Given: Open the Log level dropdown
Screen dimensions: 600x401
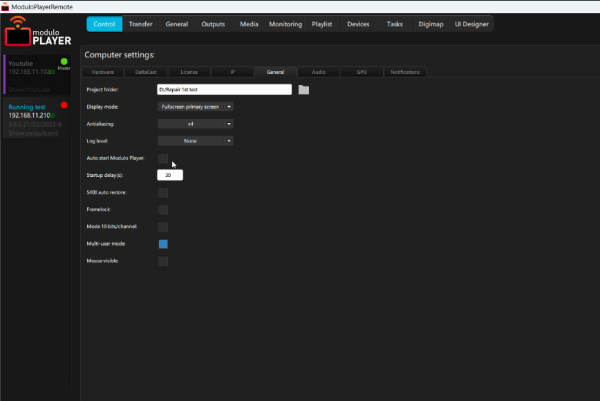Looking at the screenshot, I should click(x=195, y=141).
